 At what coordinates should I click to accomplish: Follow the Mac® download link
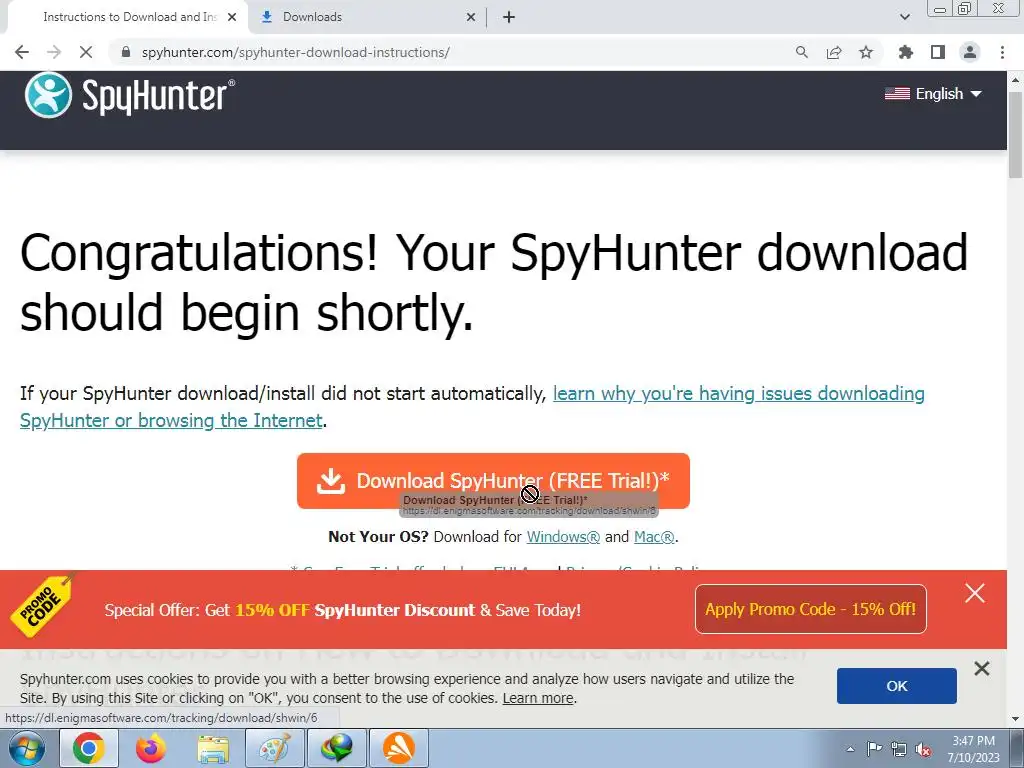point(654,537)
